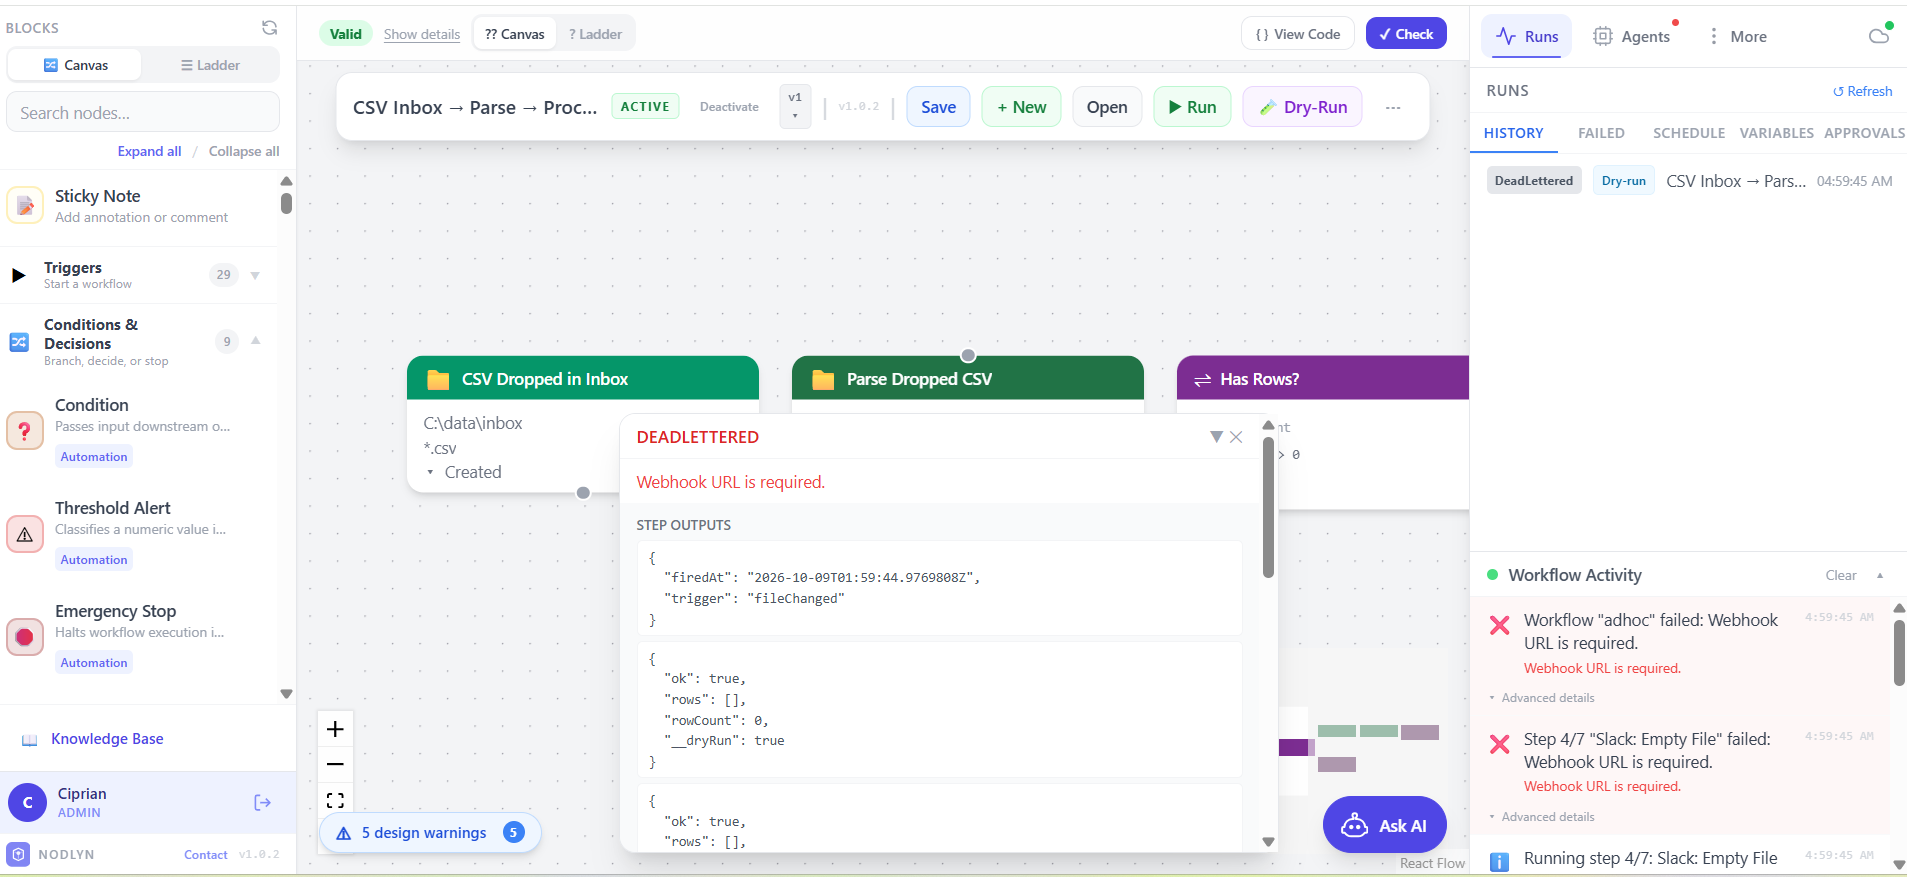Open the v1 version dropdown
1907x877 pixels.
(x=795, y=106)
